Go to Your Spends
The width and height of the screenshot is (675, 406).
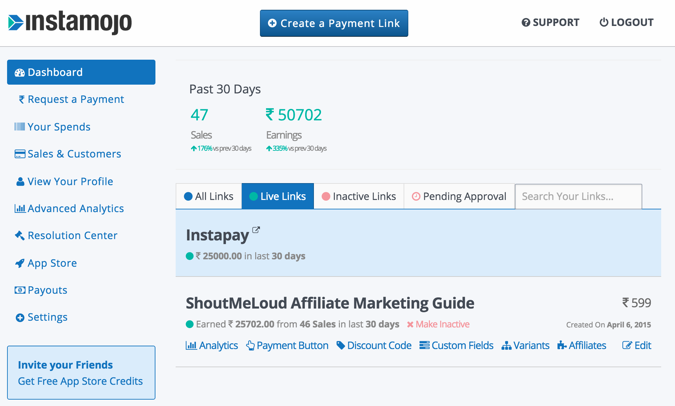pyautogui.click(x=53, y=127)
